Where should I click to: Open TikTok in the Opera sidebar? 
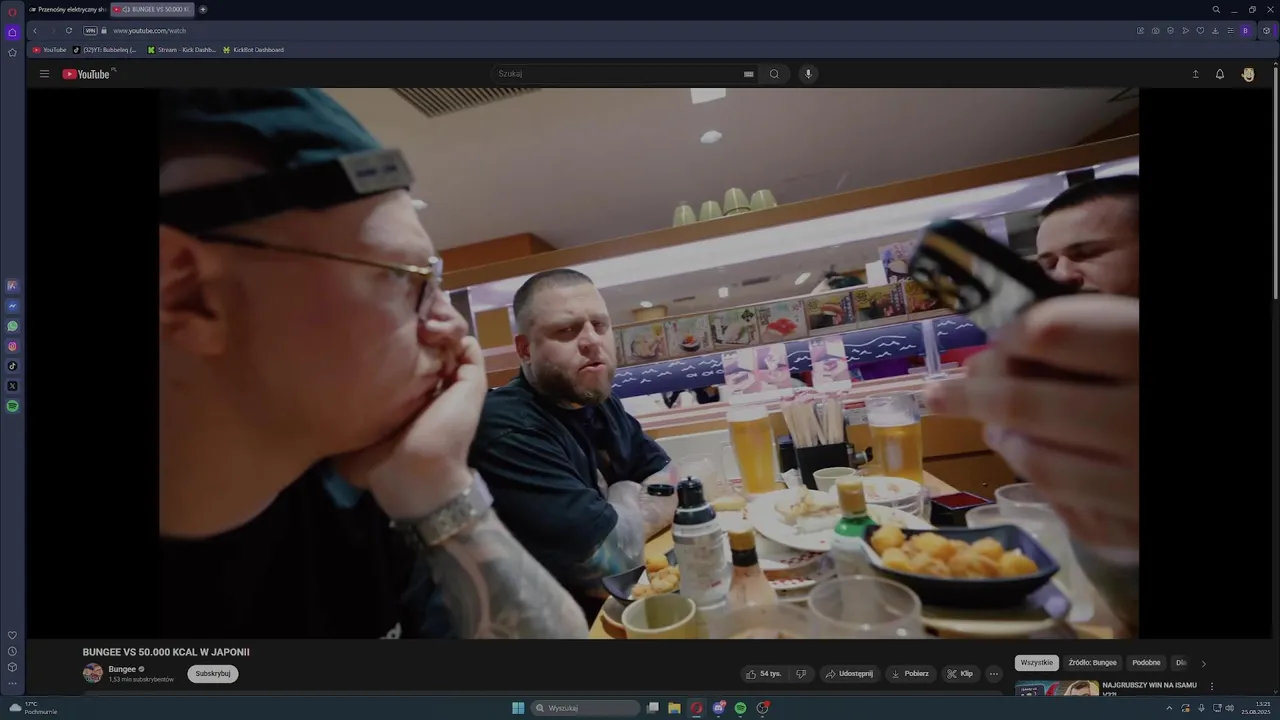[x=12, y=366]
